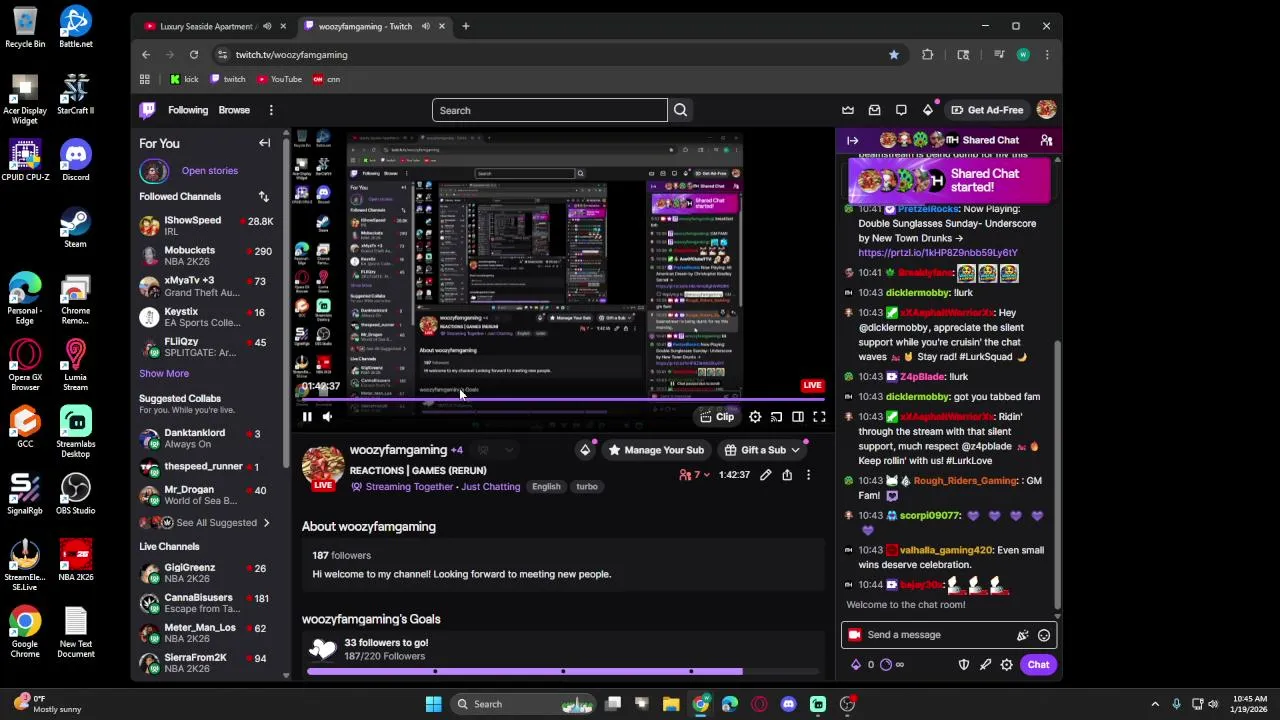Open IShowSpeed followed channel
The width and height of the screenshot is (1280, 720).
(x=206, y=226)
